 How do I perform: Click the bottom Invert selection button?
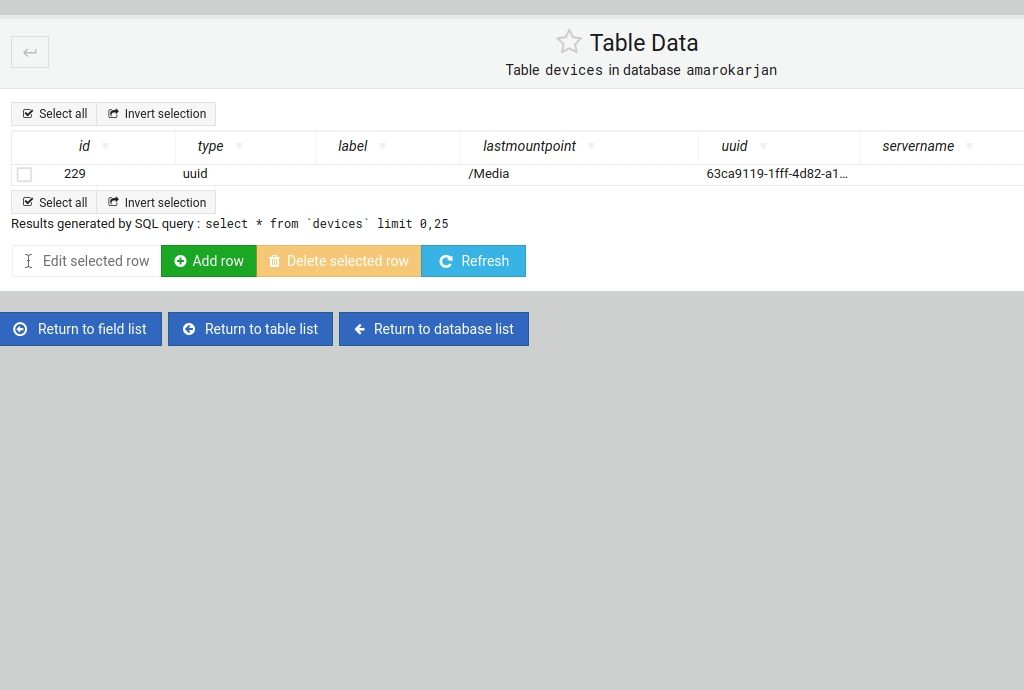pyautogui.click(x=156, y=203)
